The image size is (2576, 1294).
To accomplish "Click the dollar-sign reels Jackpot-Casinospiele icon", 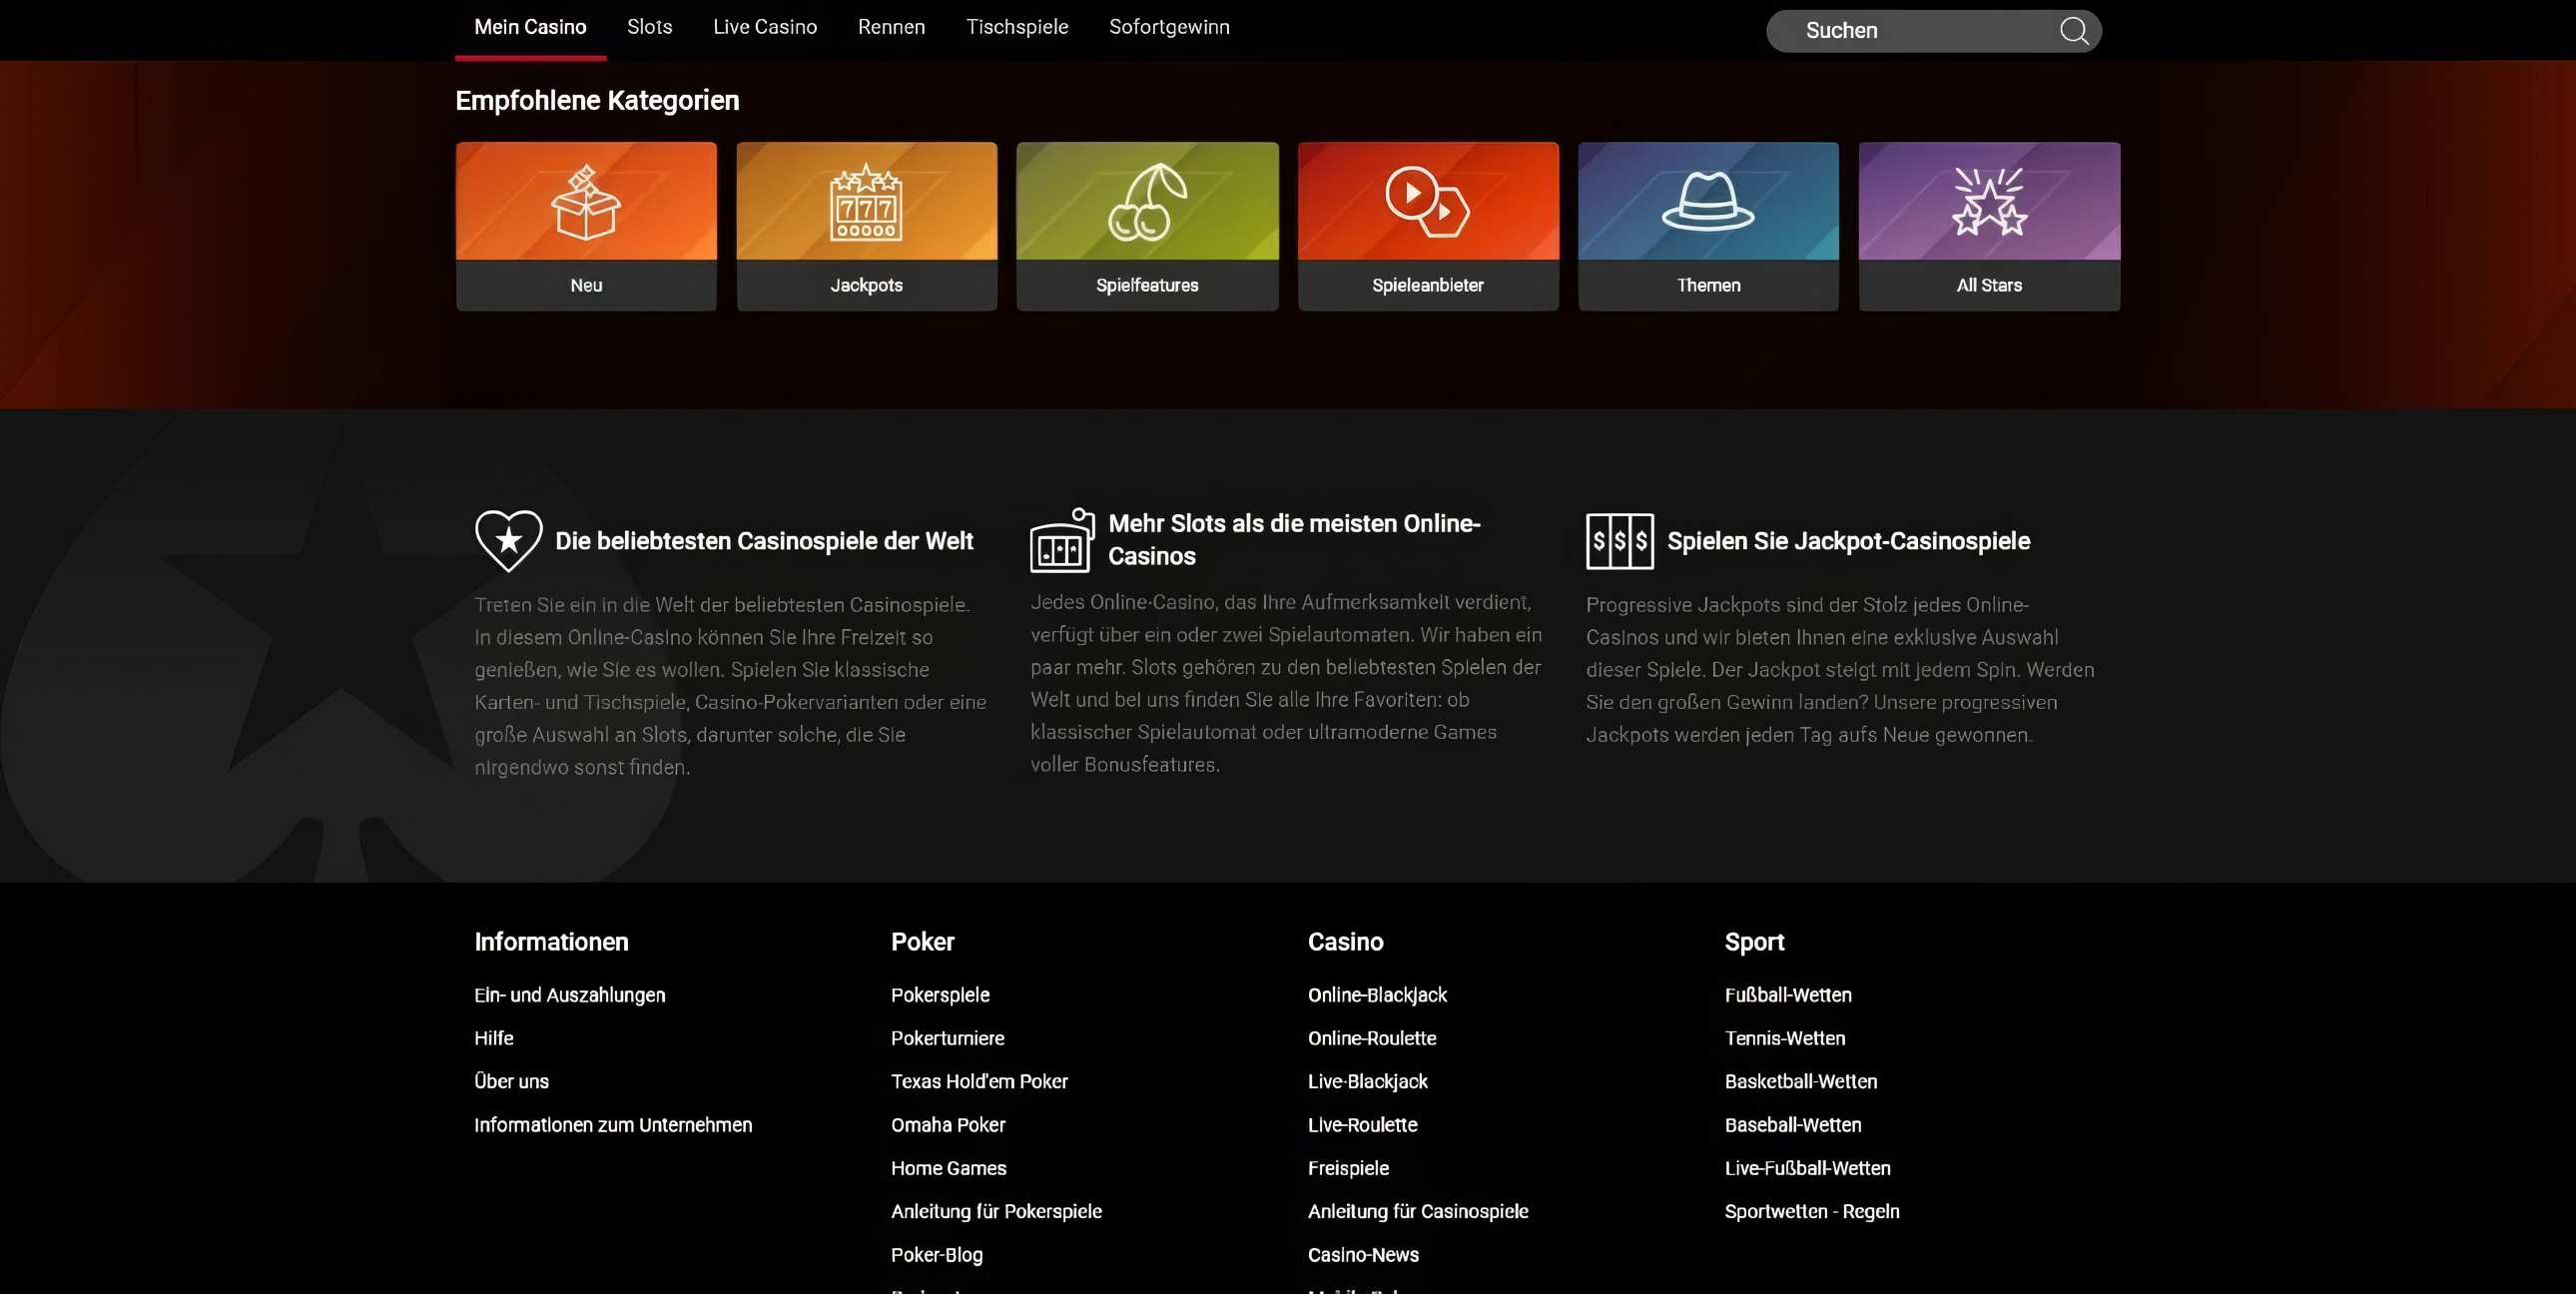I will coord(1619,541).
